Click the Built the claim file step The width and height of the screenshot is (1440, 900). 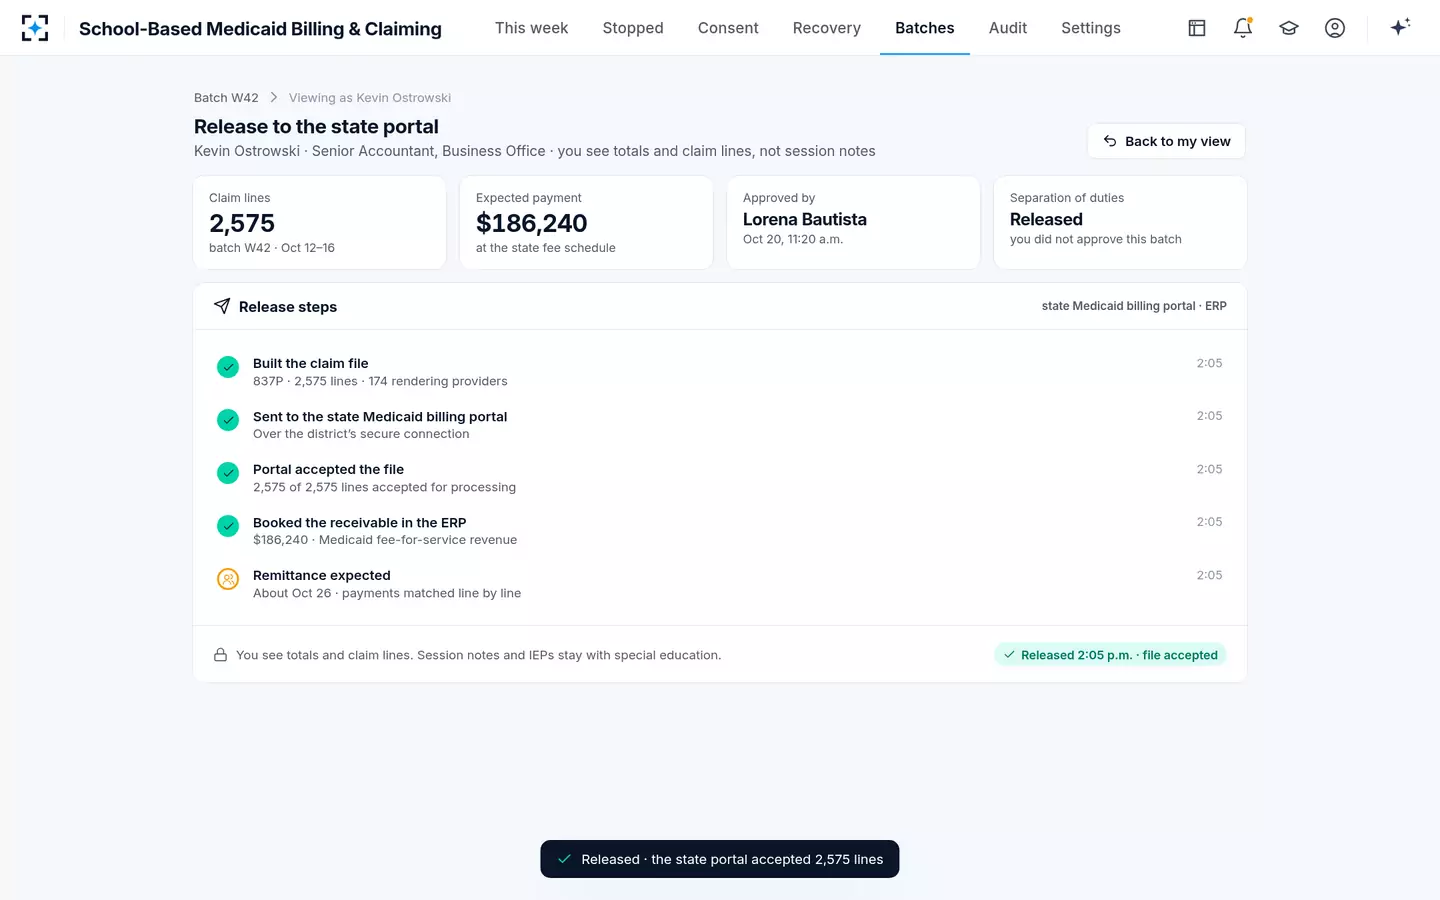coord(720,371)
